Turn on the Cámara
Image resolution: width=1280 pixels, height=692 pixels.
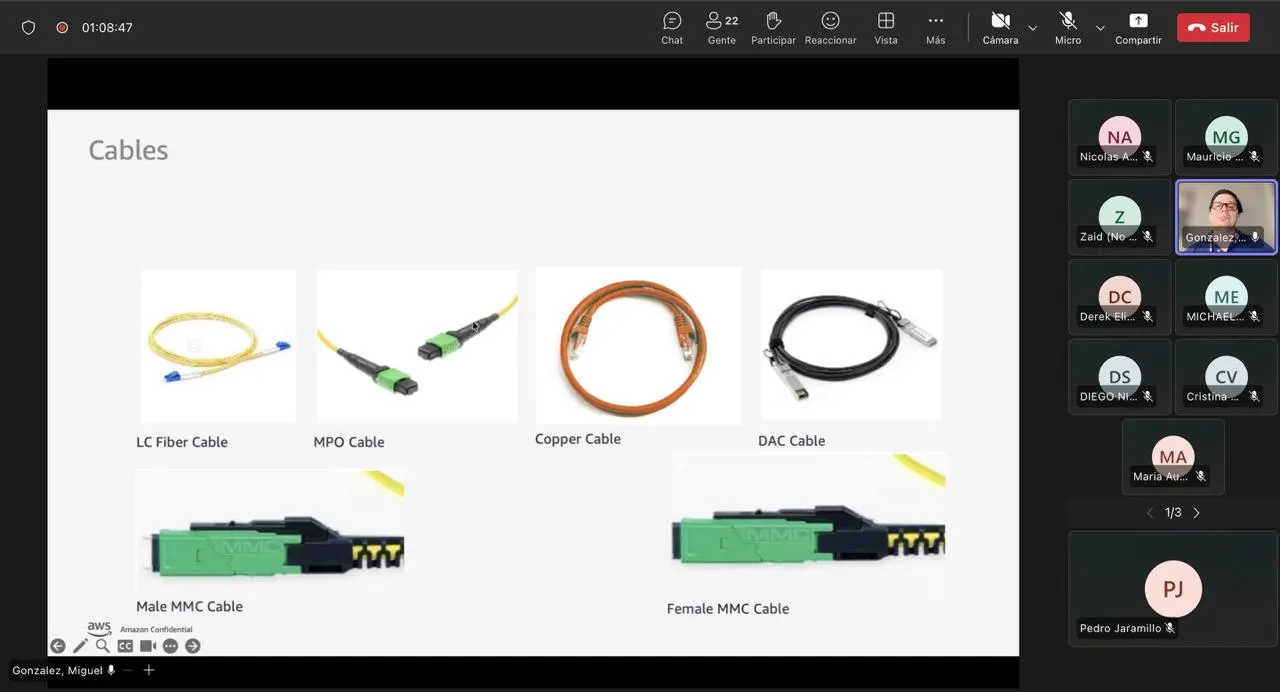[1000, 27]
